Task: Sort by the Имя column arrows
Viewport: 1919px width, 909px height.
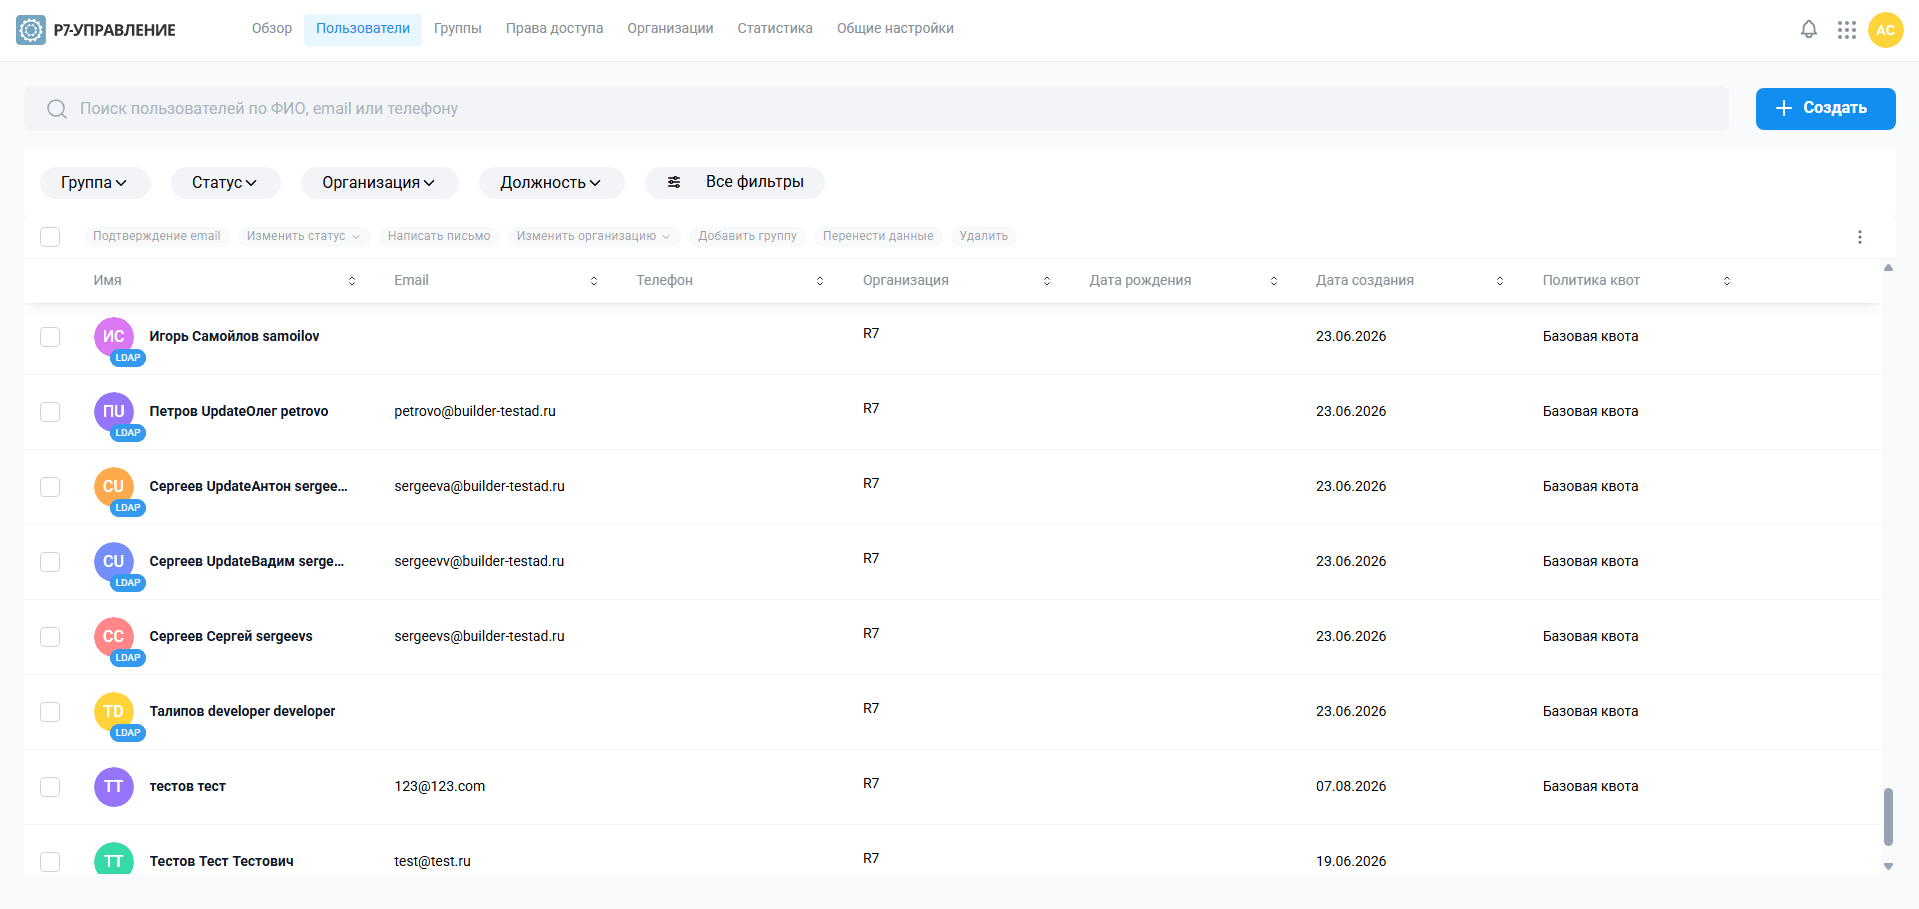Action: click(352, 281)
